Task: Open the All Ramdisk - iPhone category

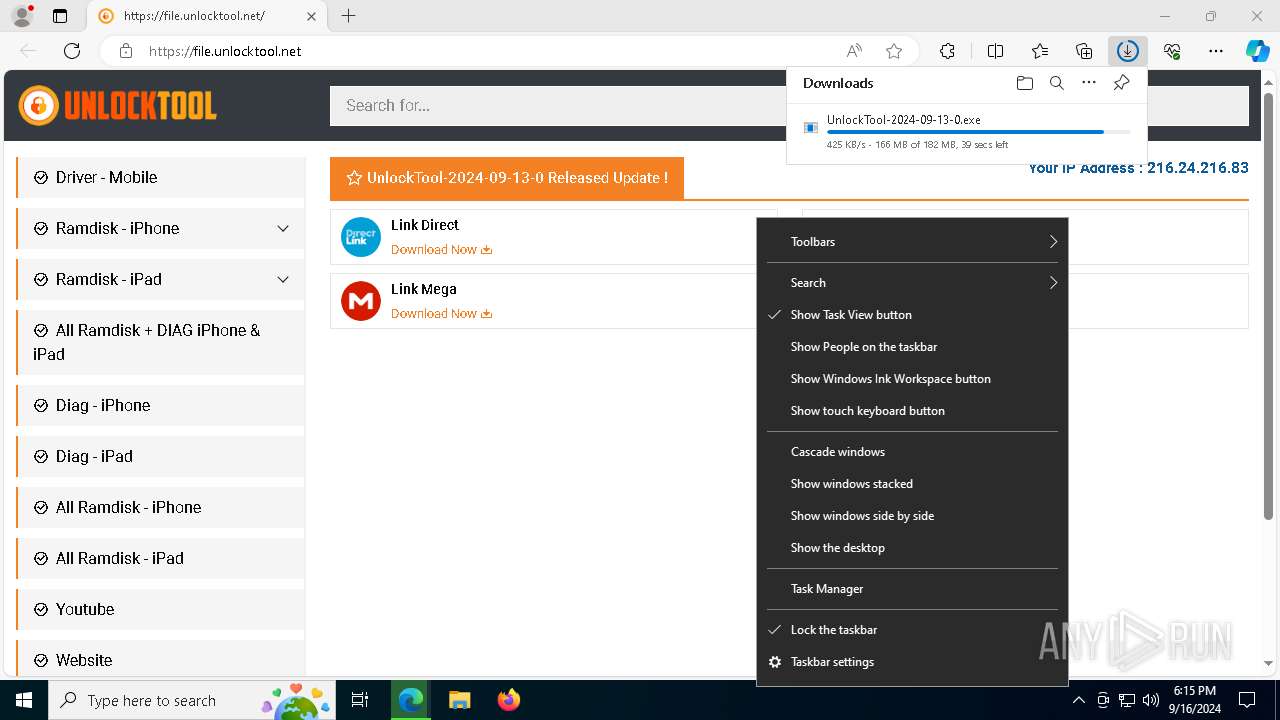Action: click(160, 508)
